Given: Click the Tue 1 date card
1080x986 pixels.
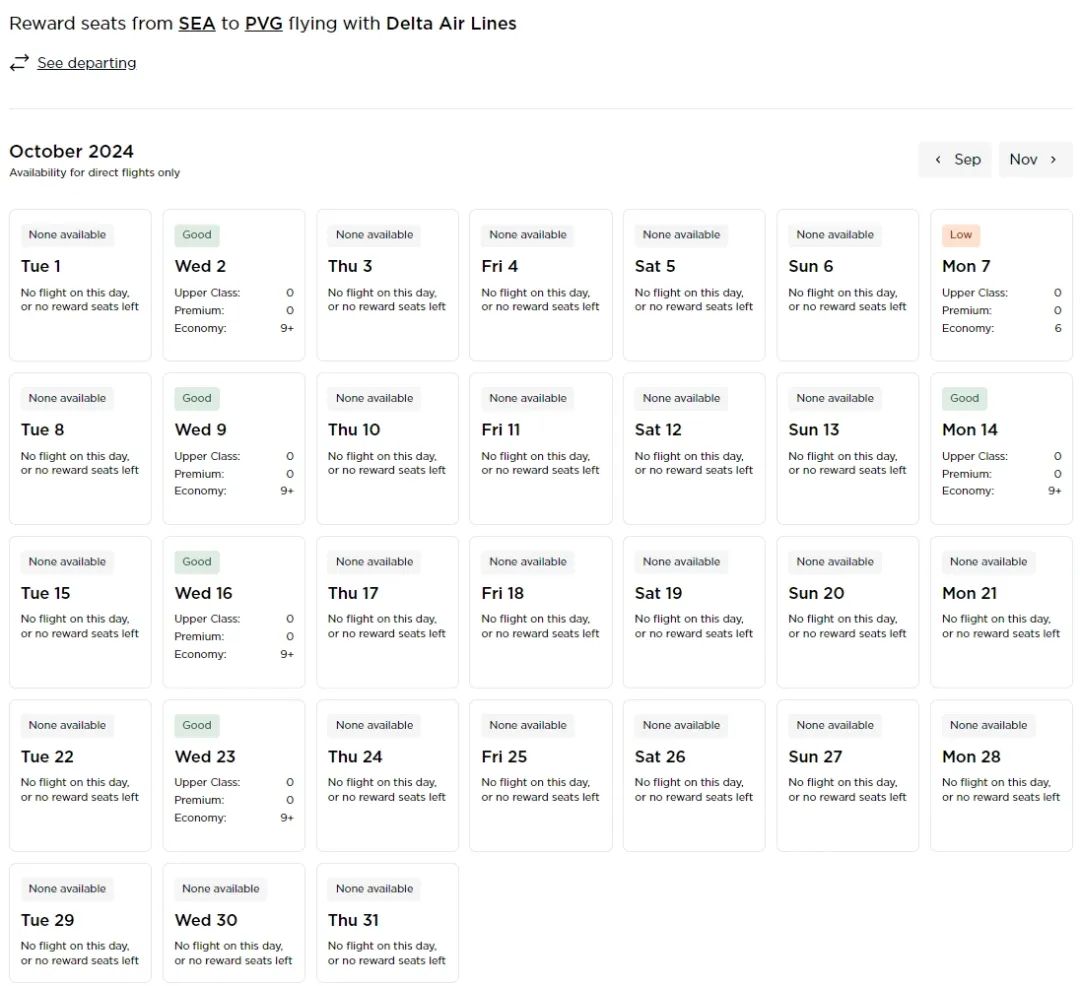Looking at the screenshot, I should (80, 285).
